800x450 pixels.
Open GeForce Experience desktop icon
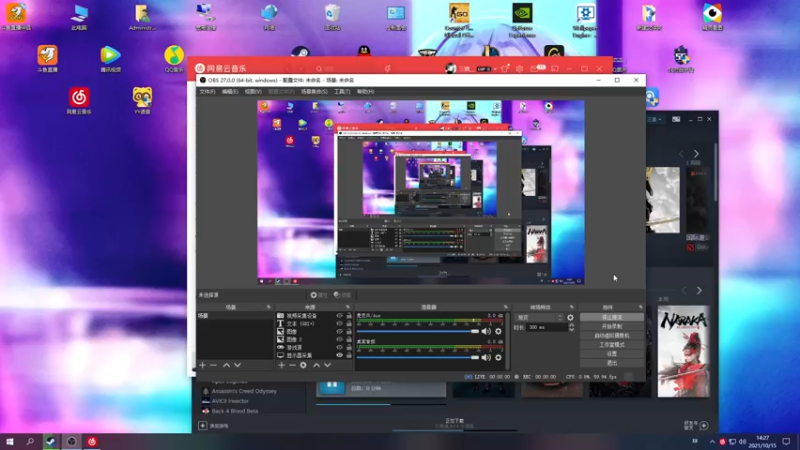pos(522,19)
